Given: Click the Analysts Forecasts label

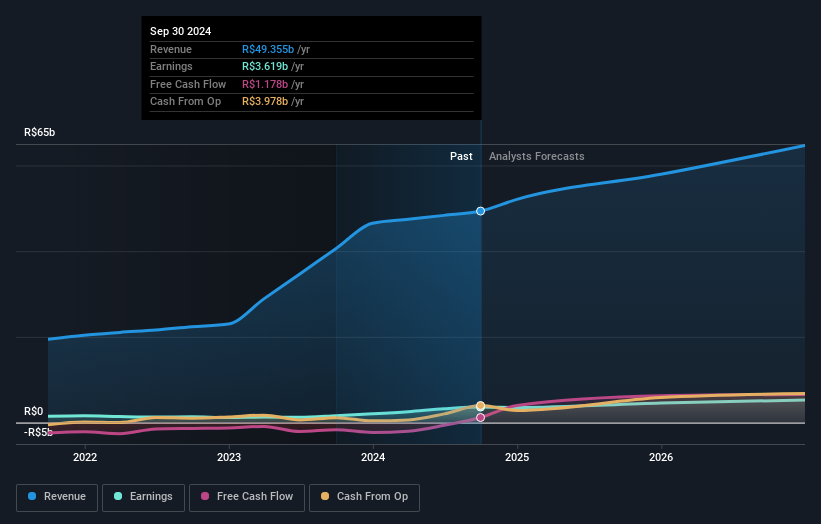Looking at the screenshot, I should [x=537, y=156].
